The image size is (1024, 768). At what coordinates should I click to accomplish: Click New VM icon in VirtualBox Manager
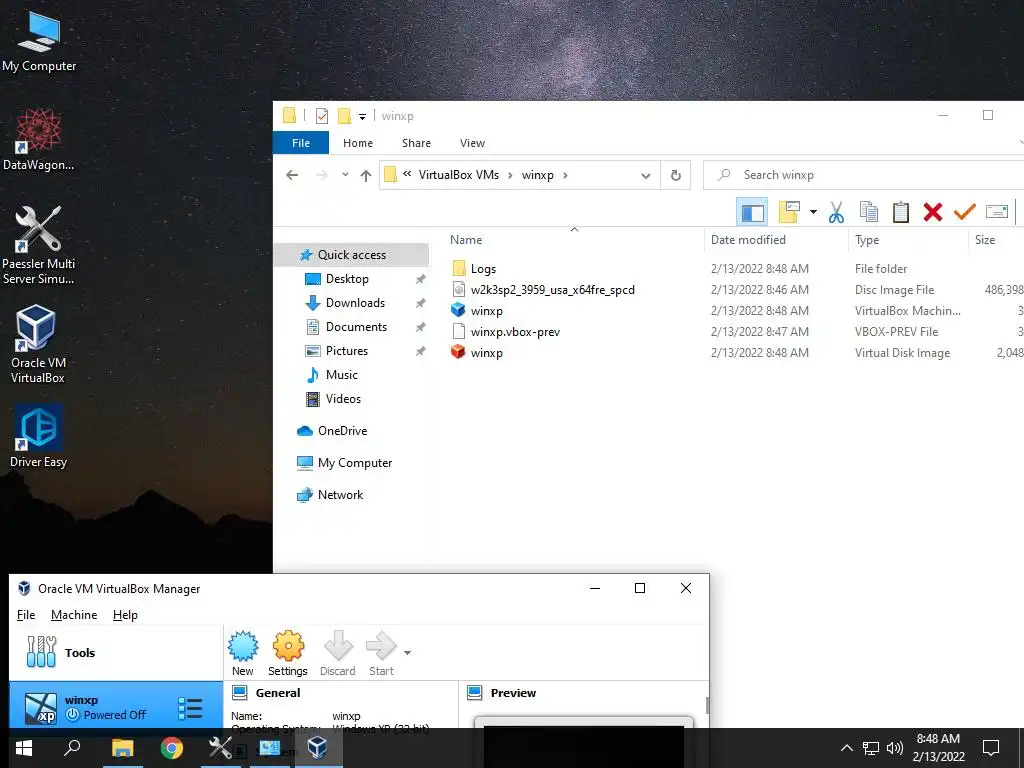(242, 653)
